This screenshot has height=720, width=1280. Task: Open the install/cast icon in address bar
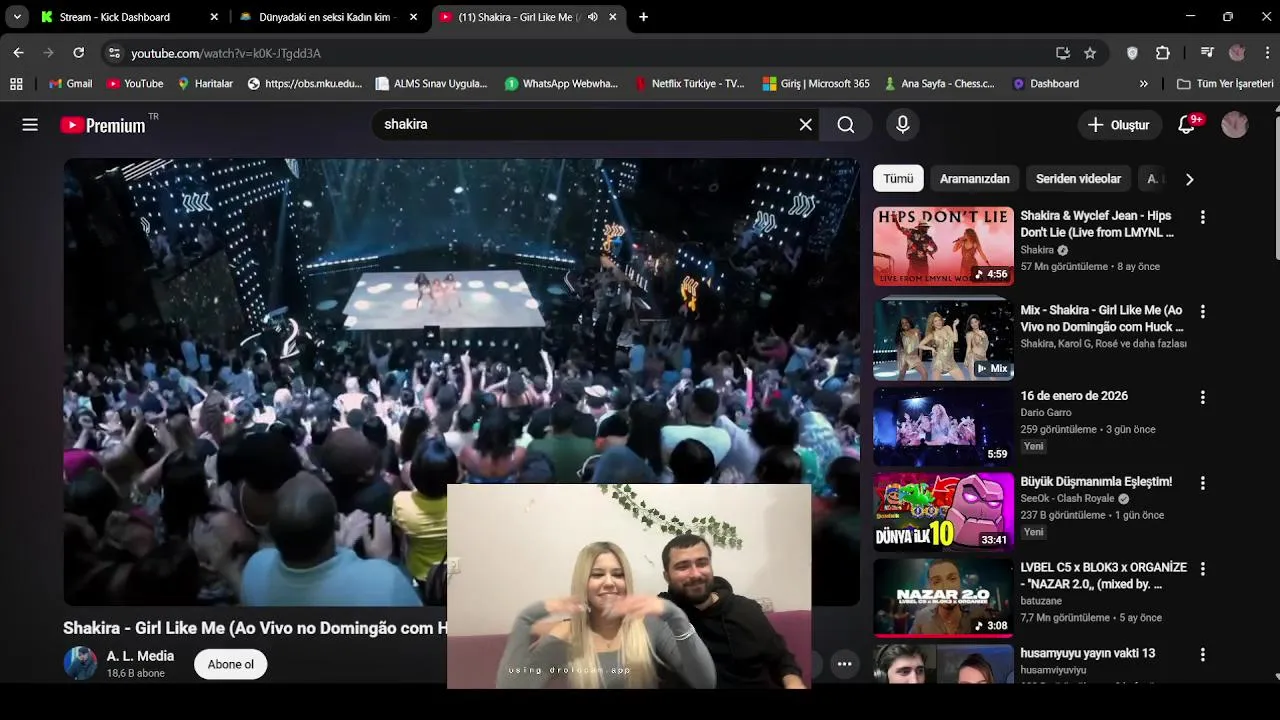click(1063, 53)
